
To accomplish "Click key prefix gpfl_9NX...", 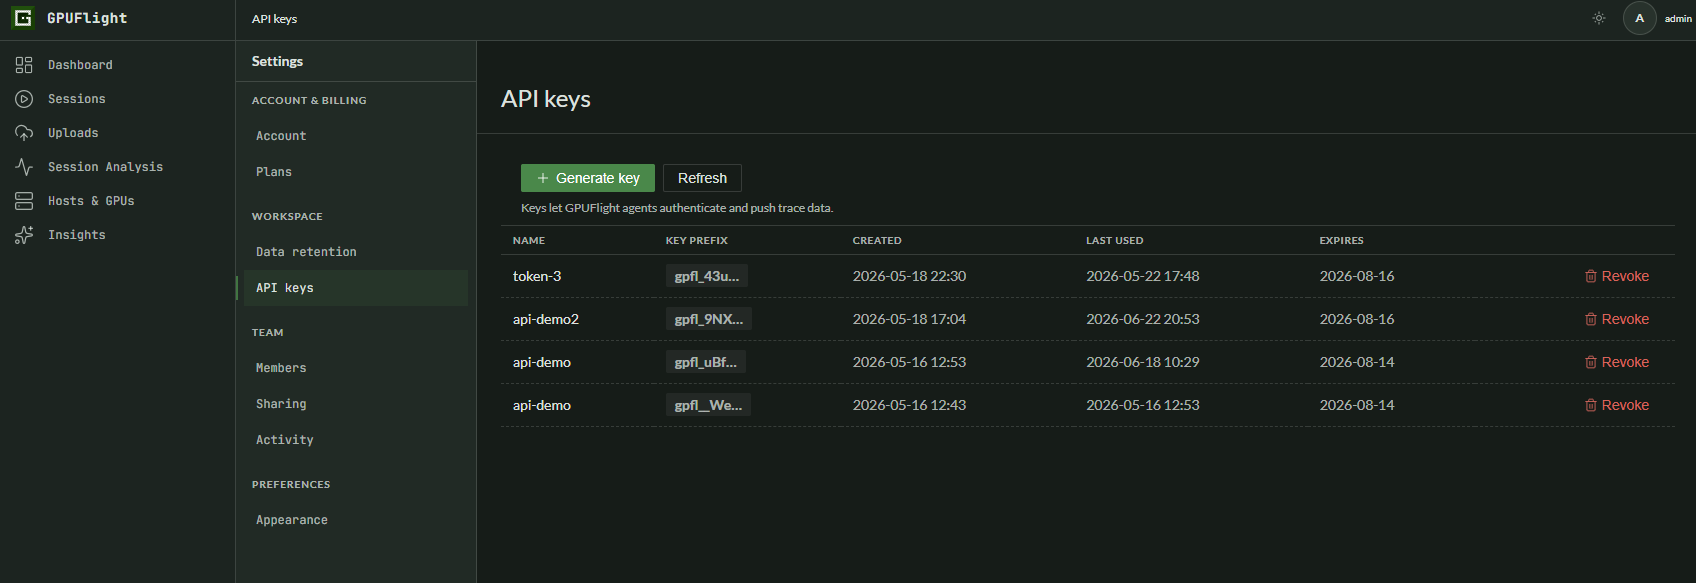I will pos(709,319).
